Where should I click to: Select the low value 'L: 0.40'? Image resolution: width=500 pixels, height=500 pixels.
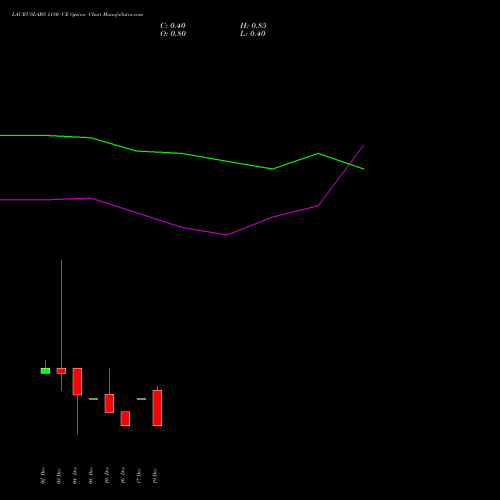[253, 34]
